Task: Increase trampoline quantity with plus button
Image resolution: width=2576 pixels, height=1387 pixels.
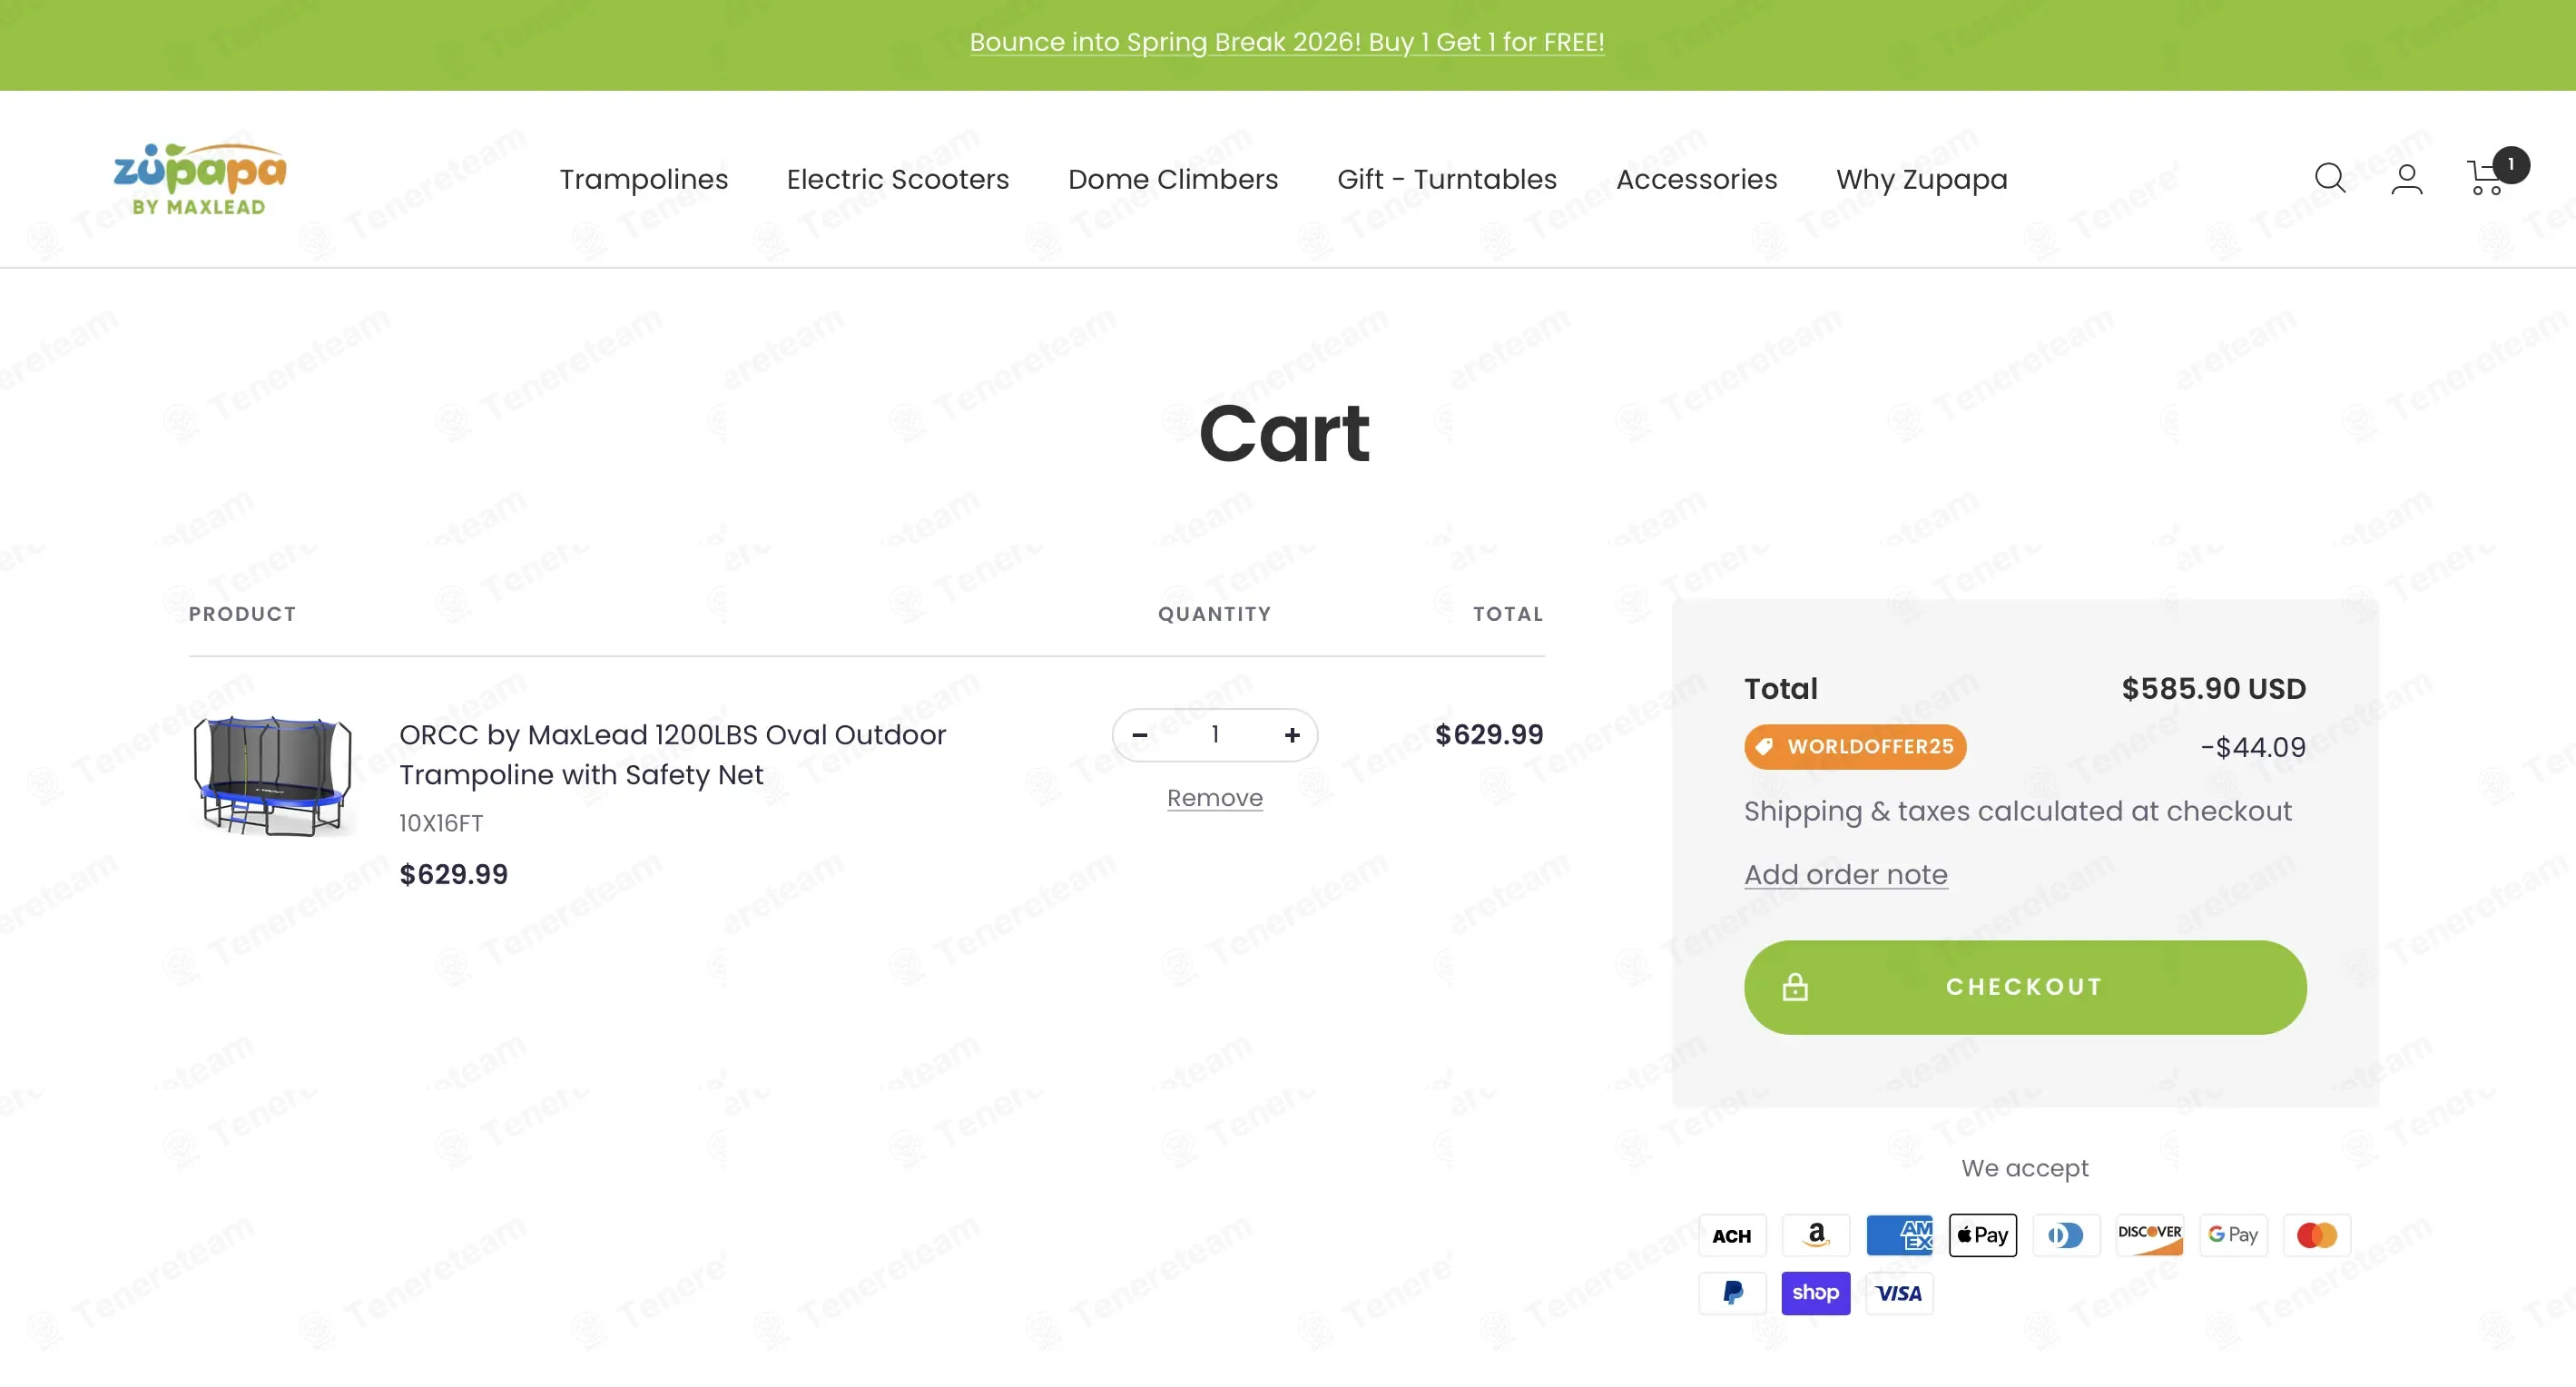Action: (1292, 735)
